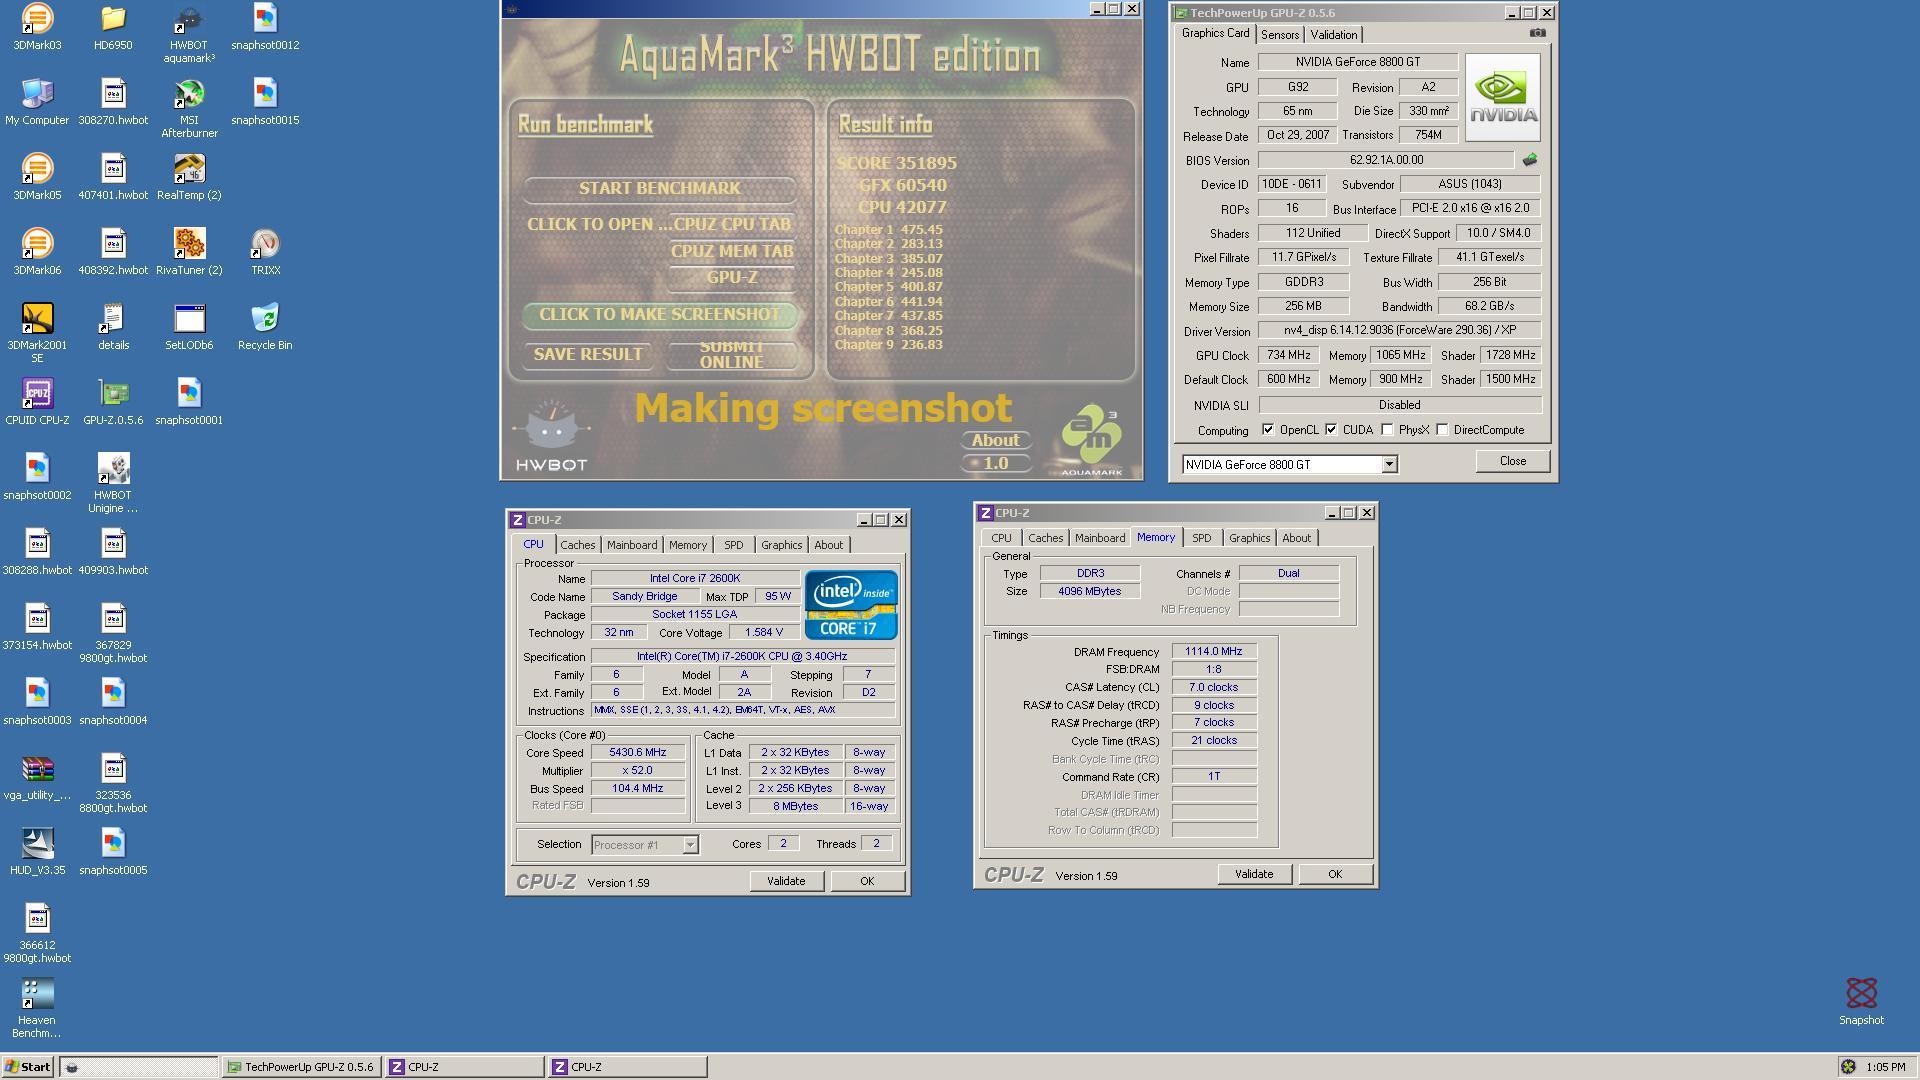Open the 3DMark05 desktop icon
The image size is (1920, 1080).
coord(37,177)
